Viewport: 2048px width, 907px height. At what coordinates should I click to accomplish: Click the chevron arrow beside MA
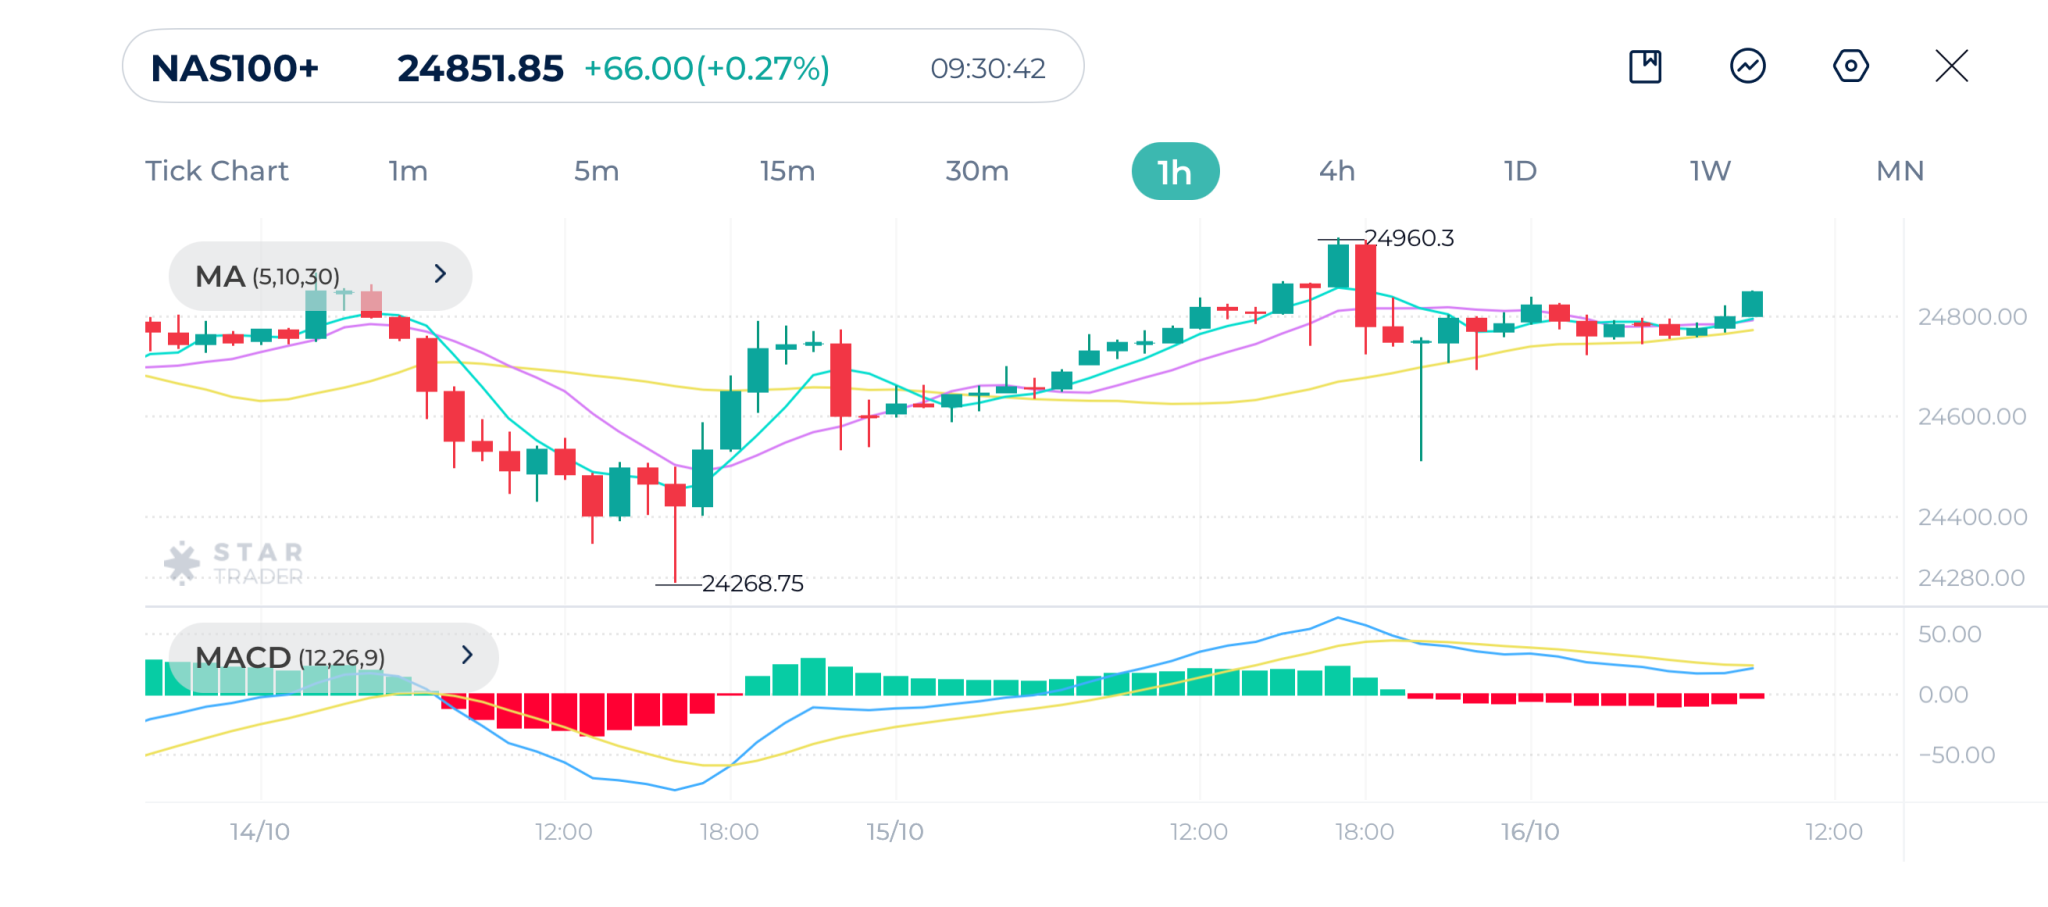(440, 274)
